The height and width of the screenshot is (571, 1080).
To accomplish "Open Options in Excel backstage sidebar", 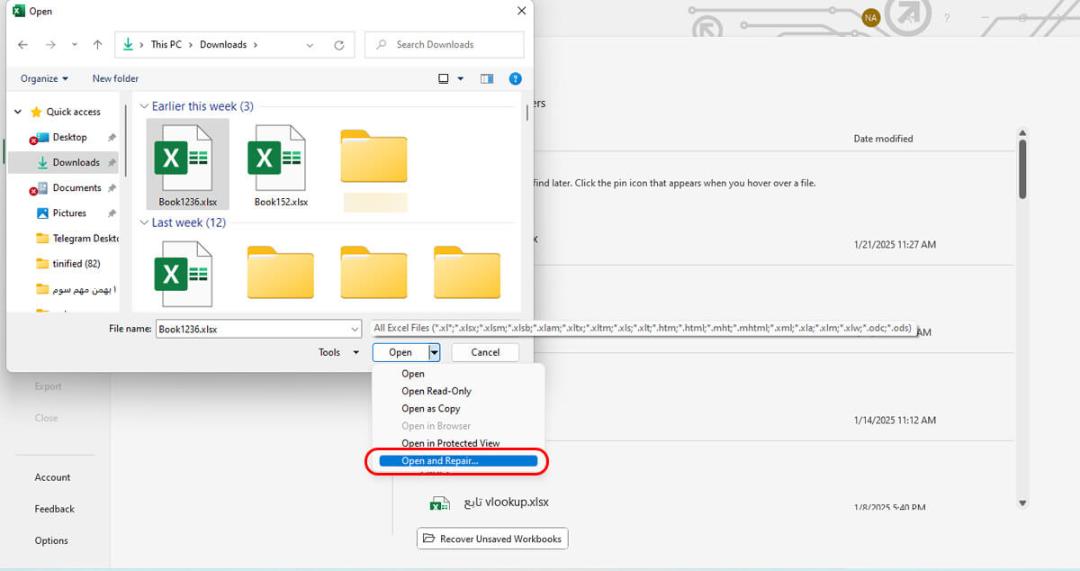I will (x=51, y=541).
